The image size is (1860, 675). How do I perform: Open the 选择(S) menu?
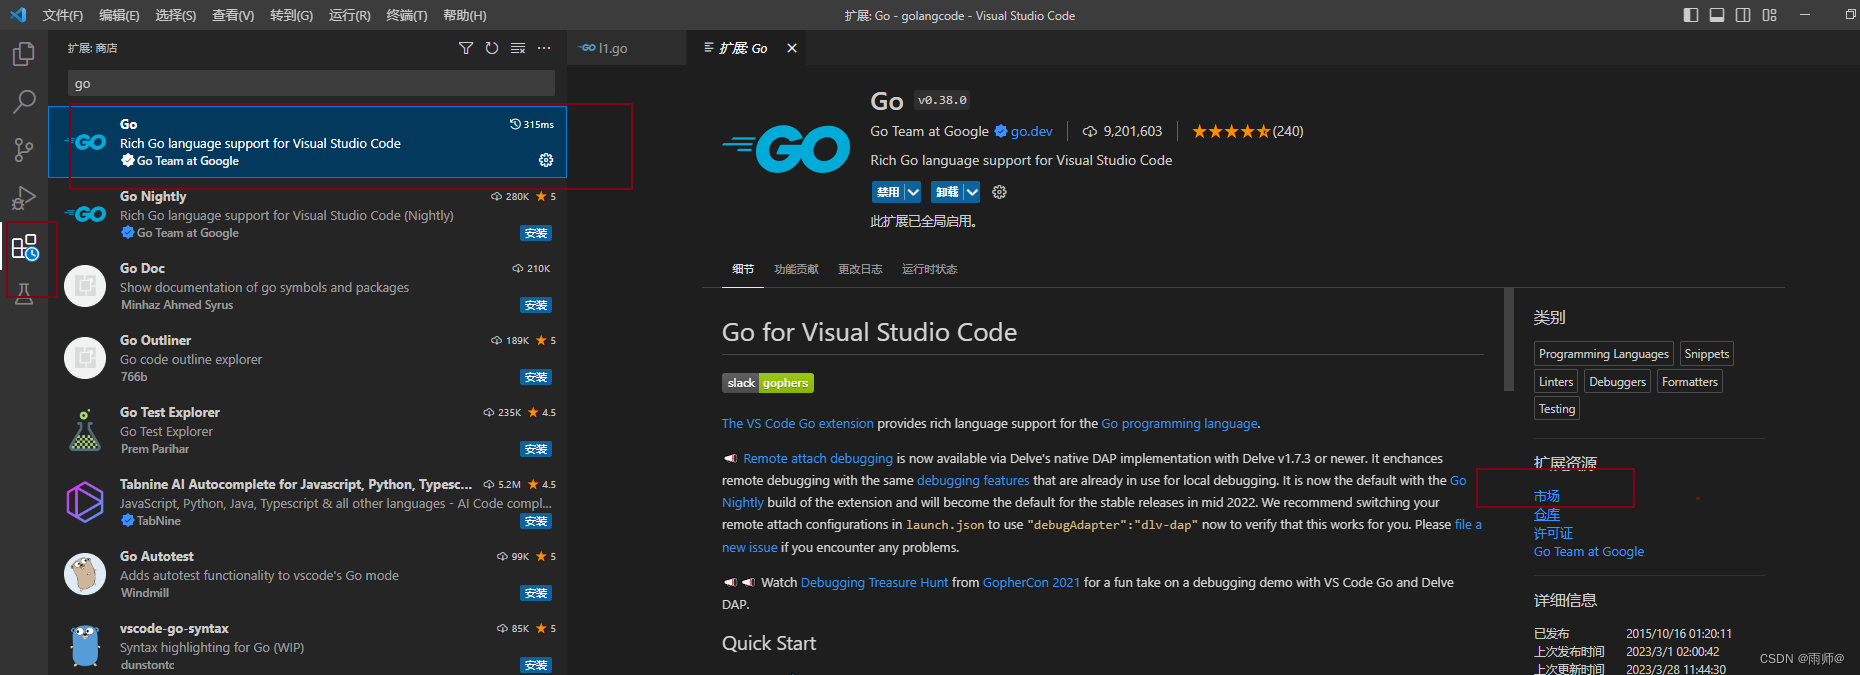pyautogui.click(x=176, y=15)
